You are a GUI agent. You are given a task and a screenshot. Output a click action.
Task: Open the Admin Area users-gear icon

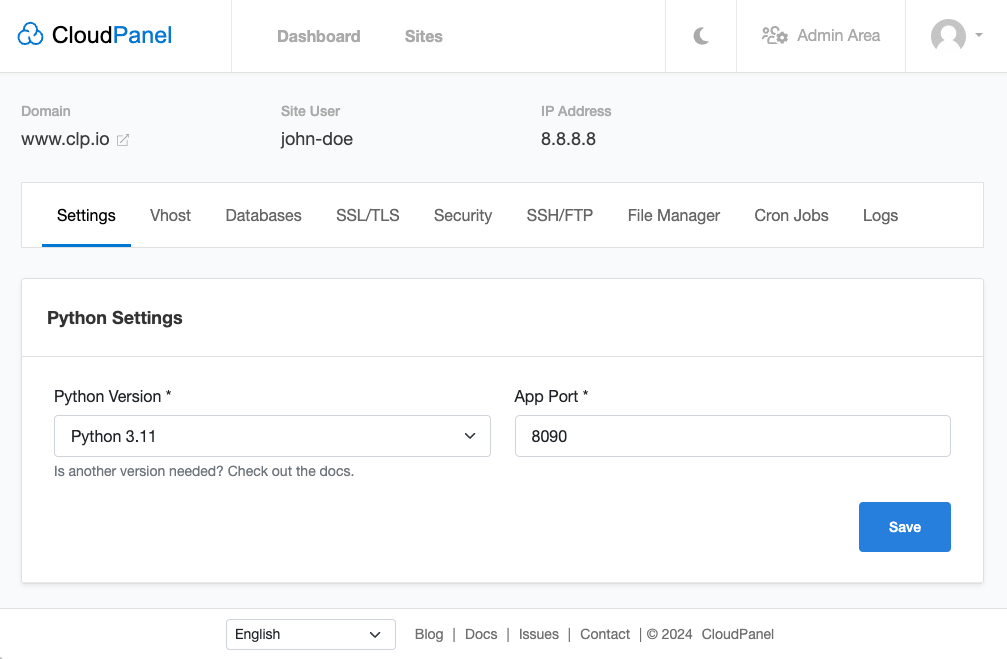click(774, 36)
